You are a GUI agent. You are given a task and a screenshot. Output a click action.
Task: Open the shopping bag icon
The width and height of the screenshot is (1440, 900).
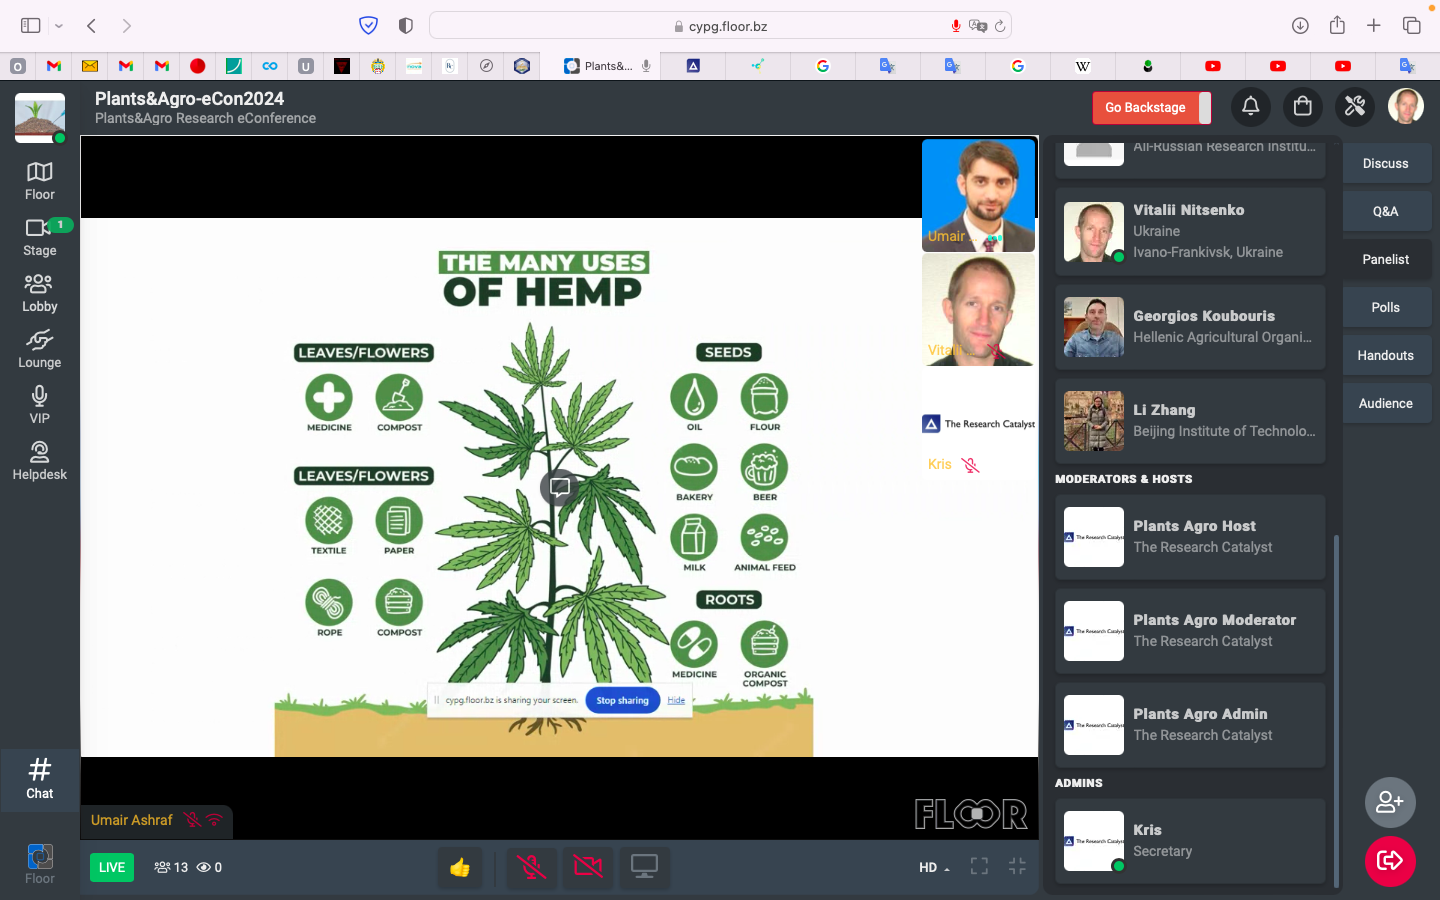(x=1303, y=106)
